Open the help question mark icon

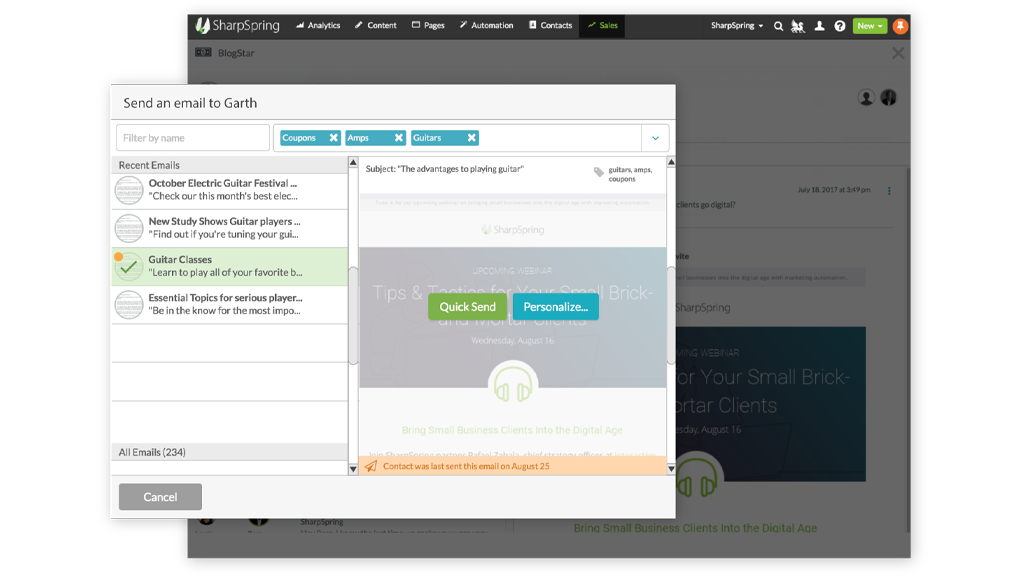click(840, 26)
